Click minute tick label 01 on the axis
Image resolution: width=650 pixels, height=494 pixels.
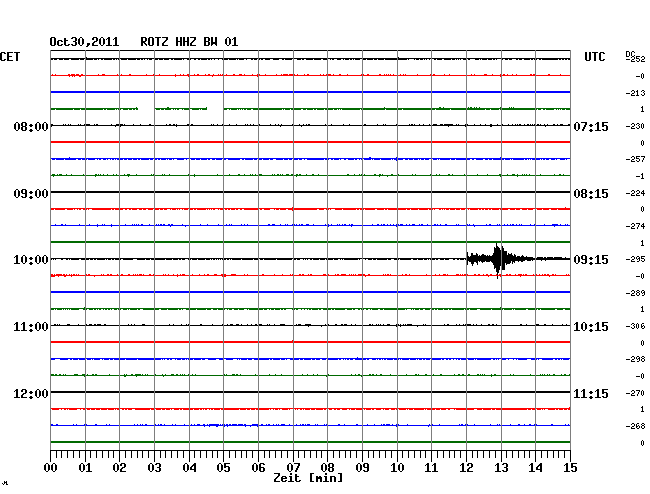click(85, 467)
